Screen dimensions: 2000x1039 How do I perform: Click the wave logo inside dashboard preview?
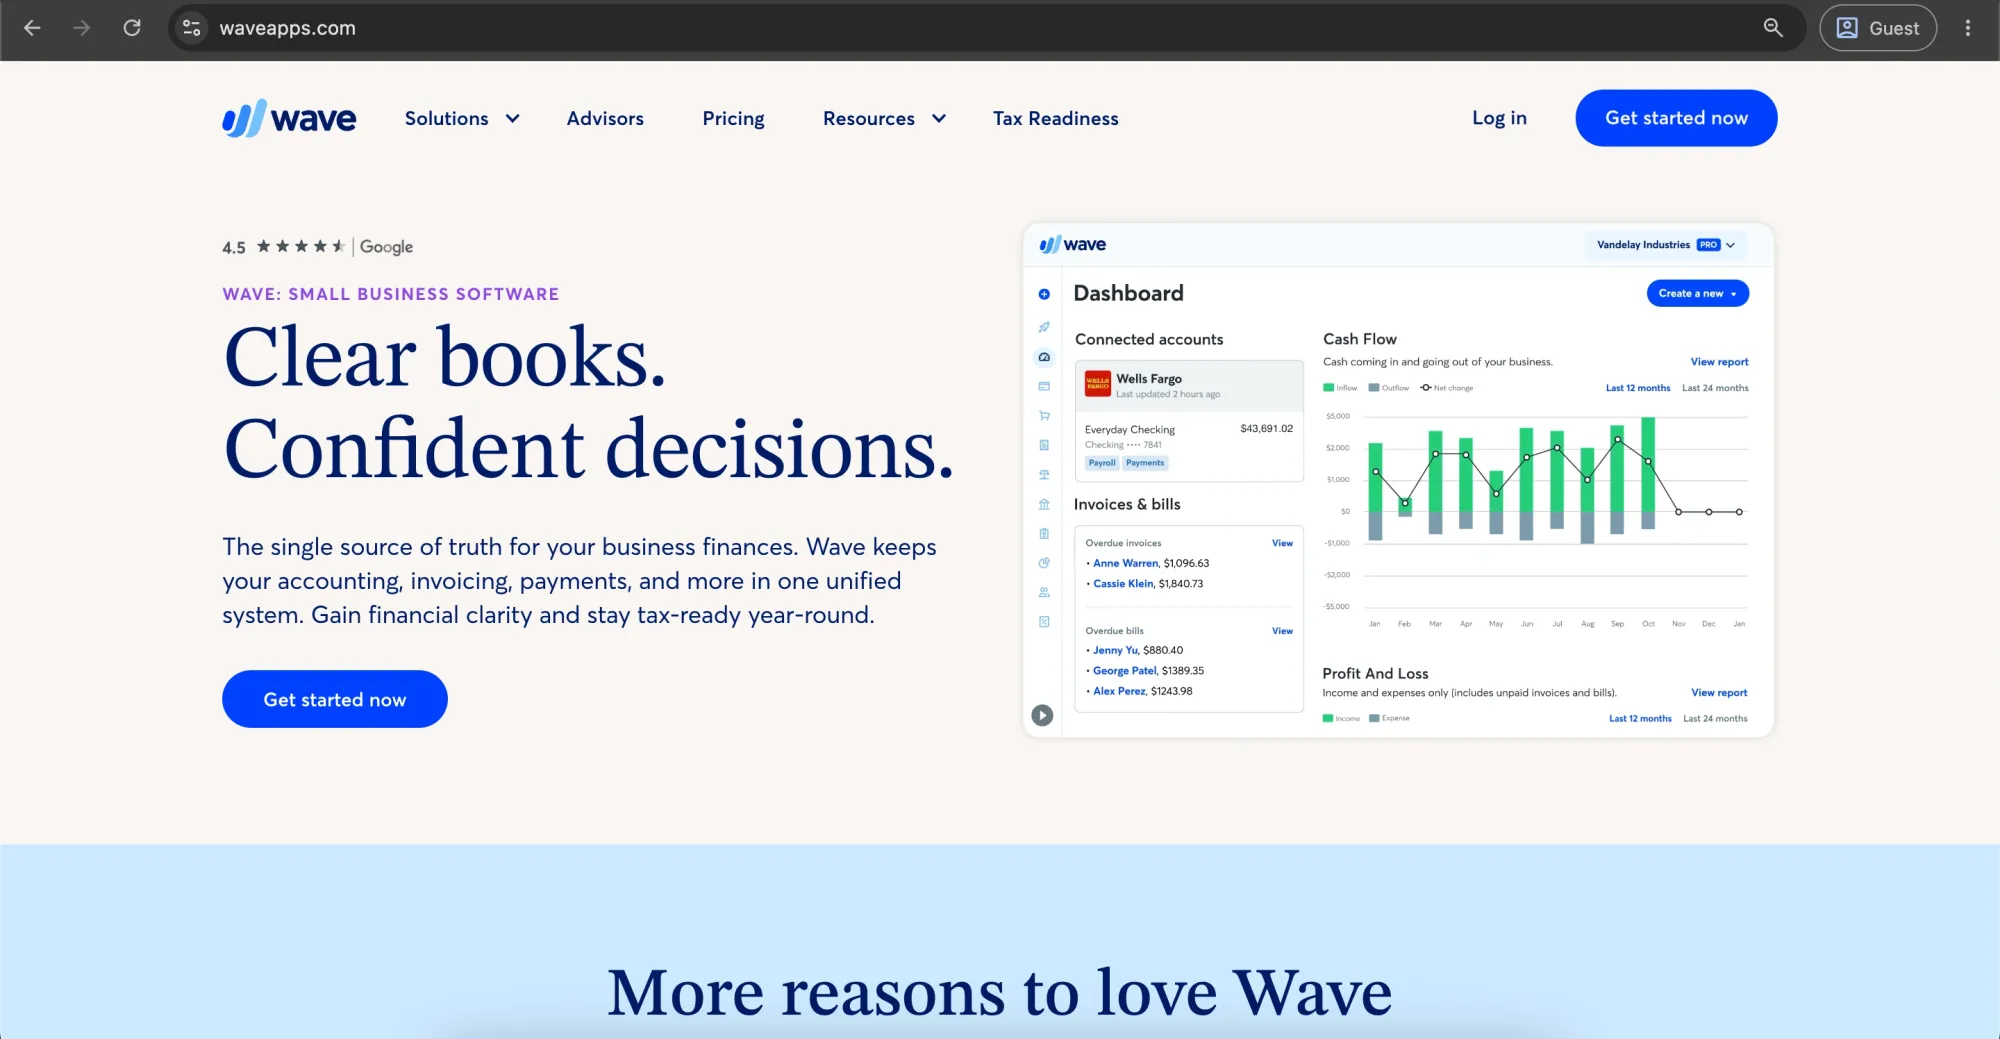coord(1072,245)
